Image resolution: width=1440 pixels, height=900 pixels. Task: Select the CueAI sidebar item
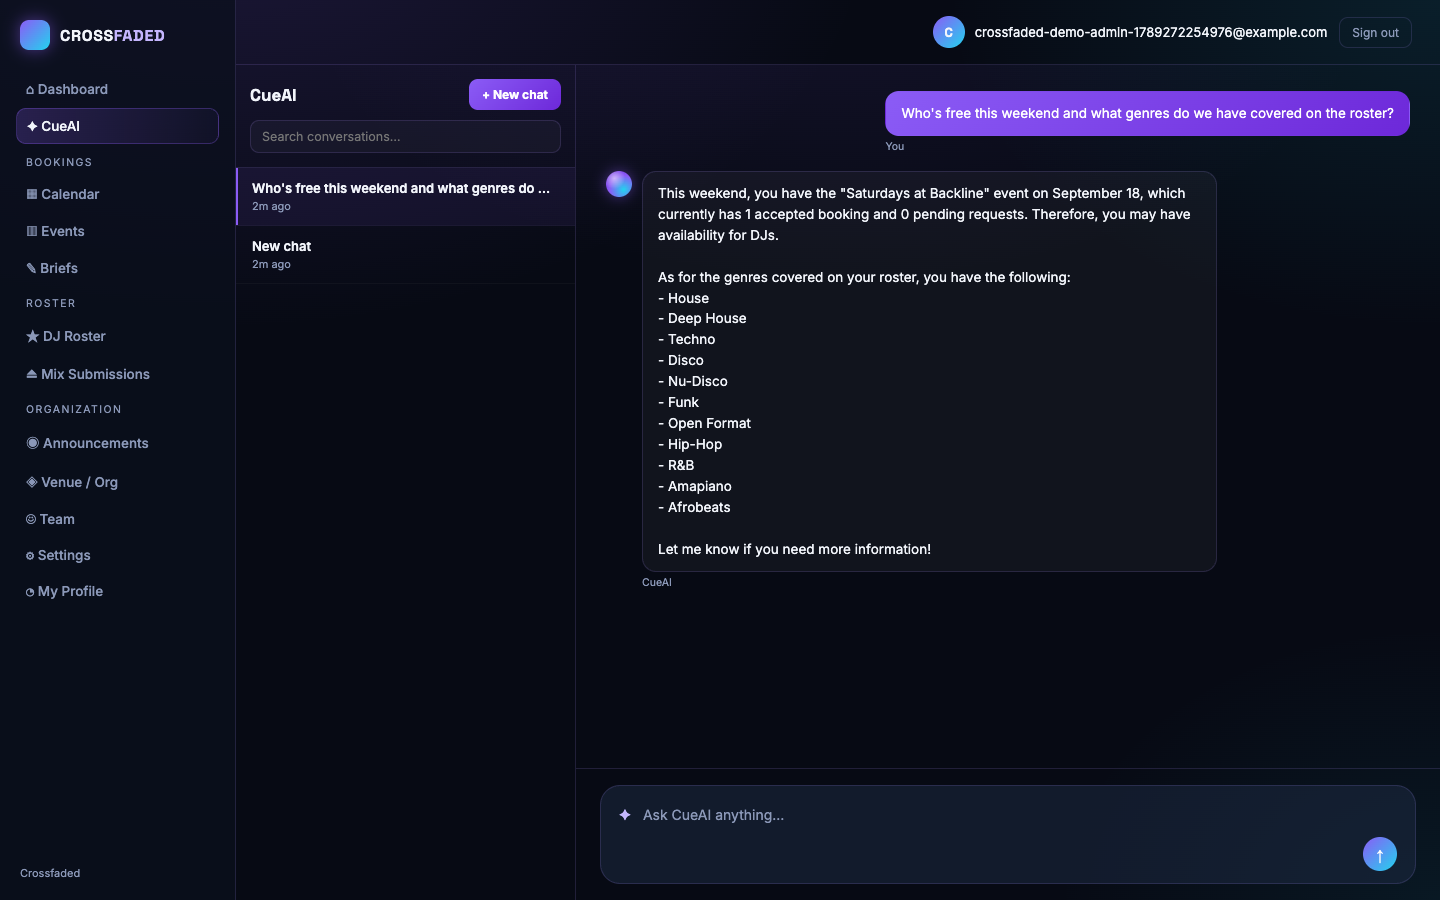click(x=117, y=126)
